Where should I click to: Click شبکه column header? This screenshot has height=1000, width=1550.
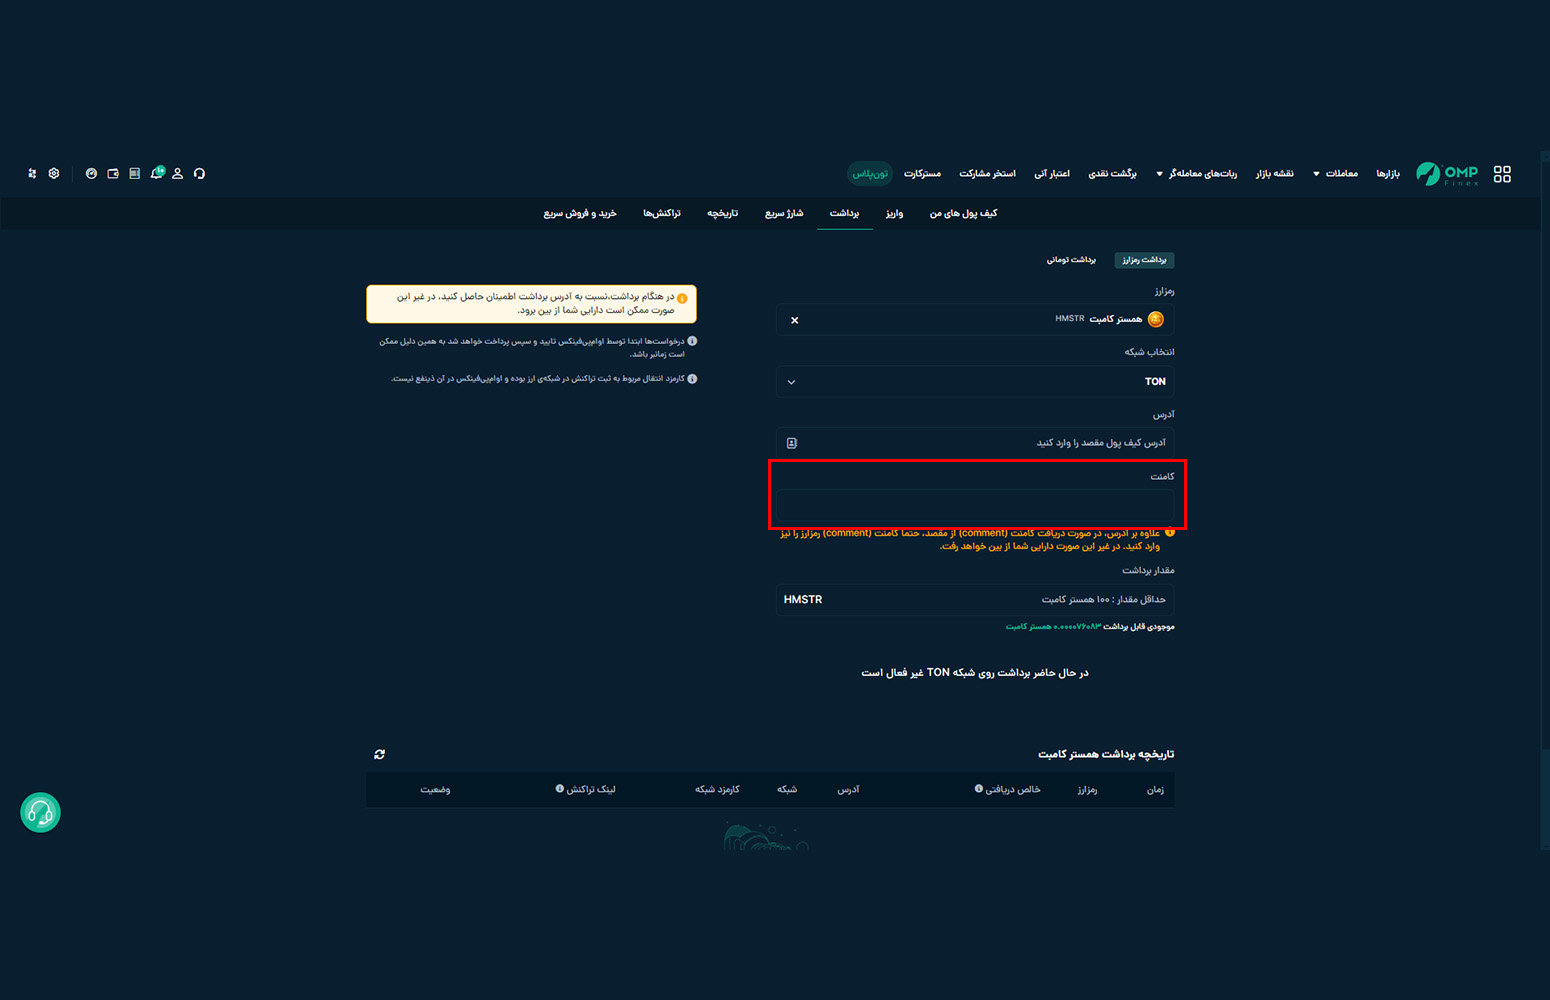787,790
